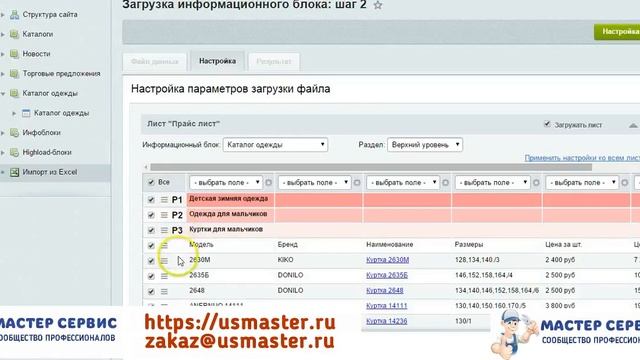
Task: Open field selector above Детская зимняя одежда column
Action: tap(226, 182)
